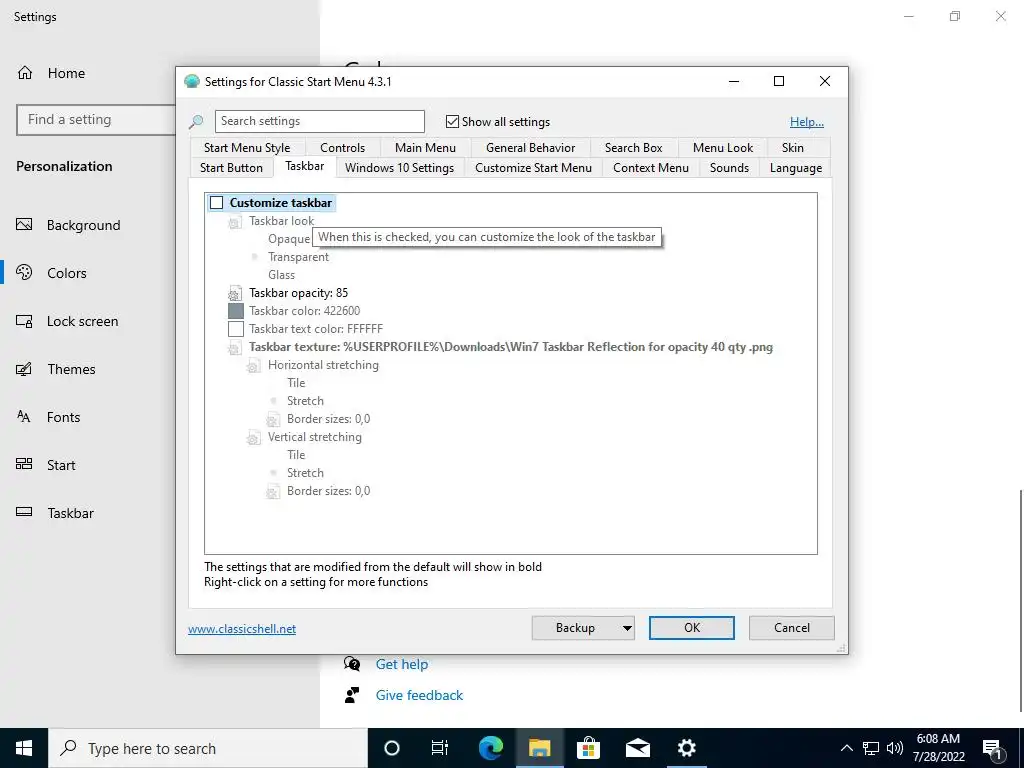The height and width of the screenshot is (768, 1024).
Task: Open the Help... link
Action: coord(807,122)
